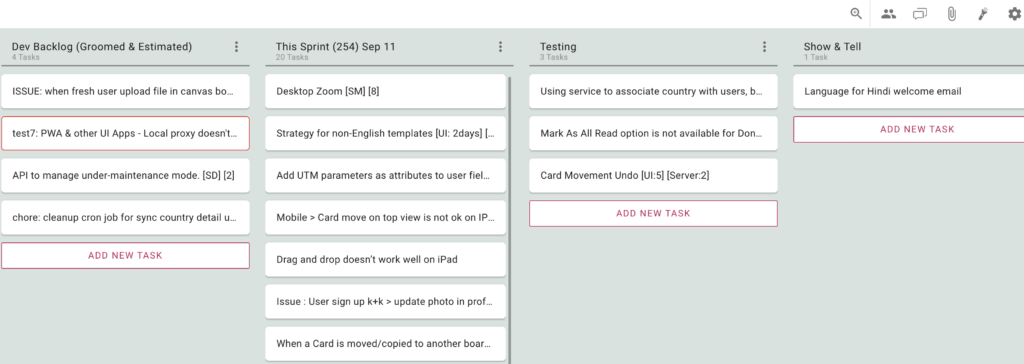The width and height of the screenshot is (1024, 364).
Task: Open the board members people icon
Action: point(888,14)
